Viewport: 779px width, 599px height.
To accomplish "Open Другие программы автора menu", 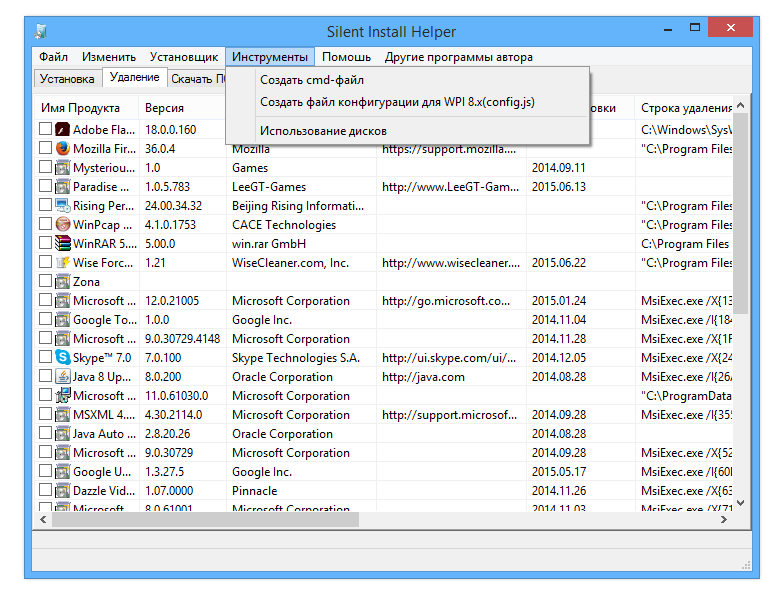I will pyautogui.click(x=459, y=57).
